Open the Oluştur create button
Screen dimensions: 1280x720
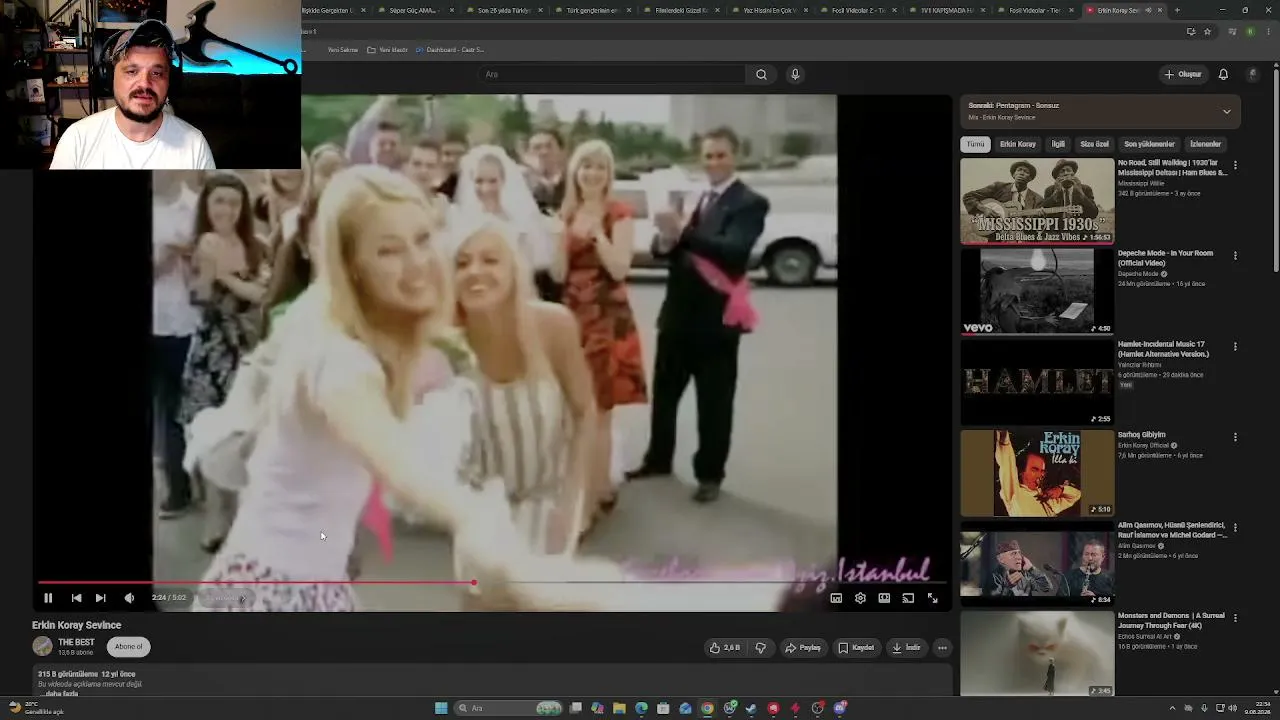pos(1183,74)
